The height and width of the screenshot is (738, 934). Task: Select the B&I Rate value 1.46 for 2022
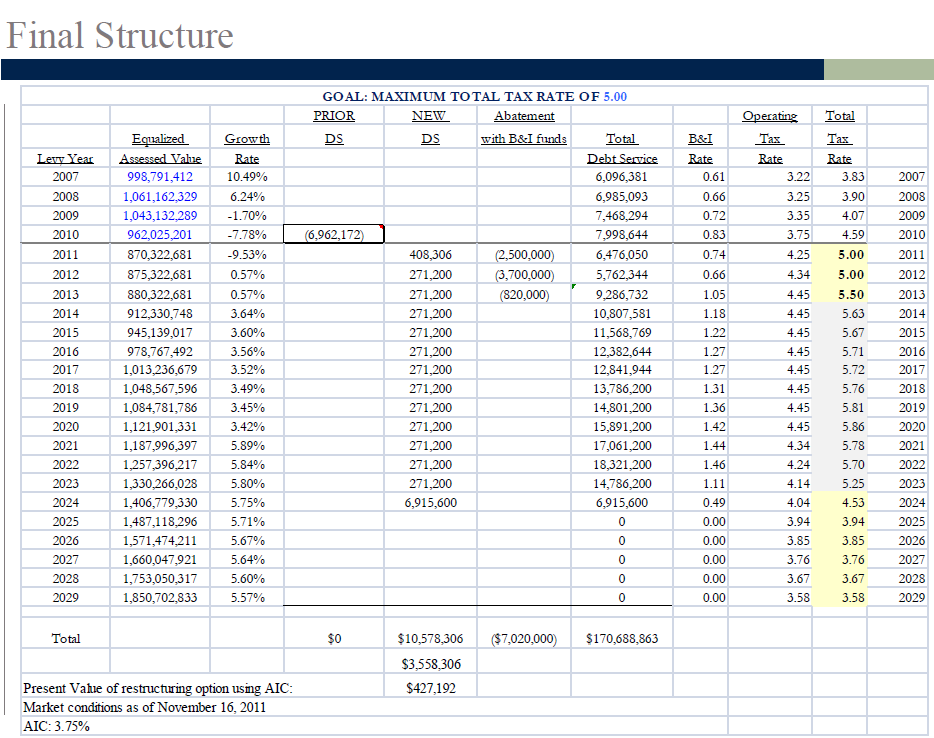point(714,465)
